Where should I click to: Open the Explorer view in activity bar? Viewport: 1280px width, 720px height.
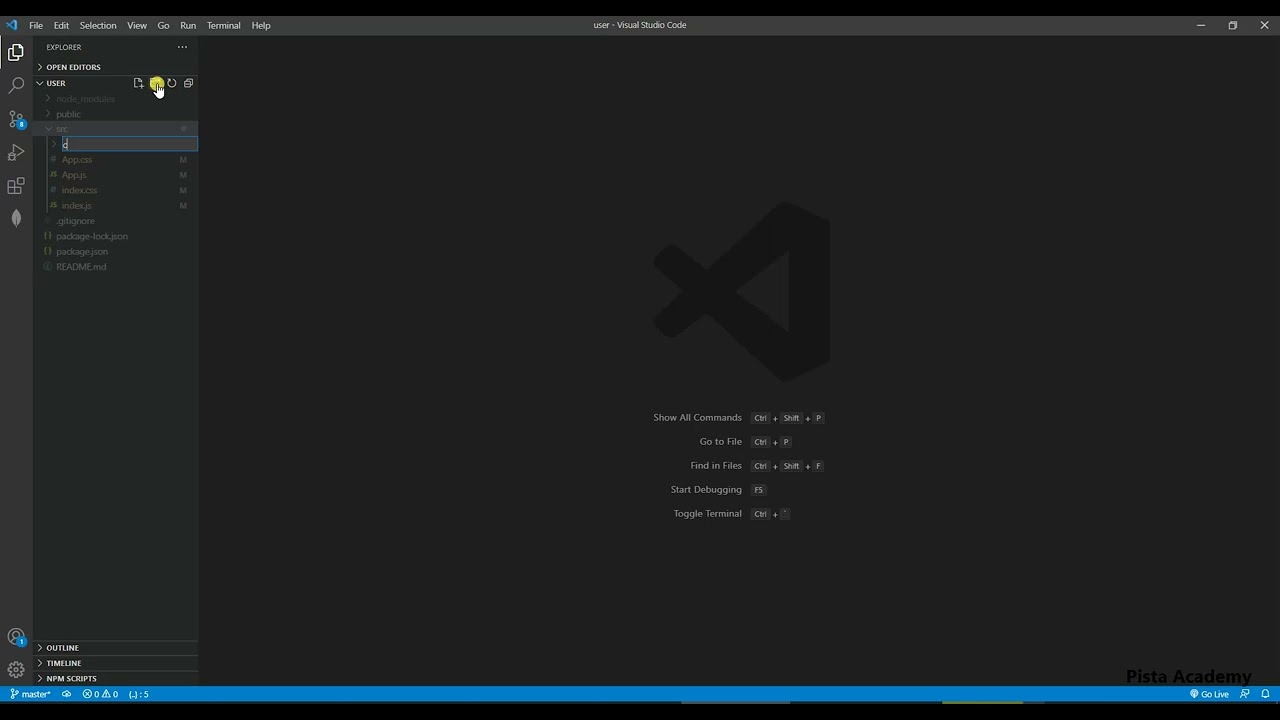(16, 53)
